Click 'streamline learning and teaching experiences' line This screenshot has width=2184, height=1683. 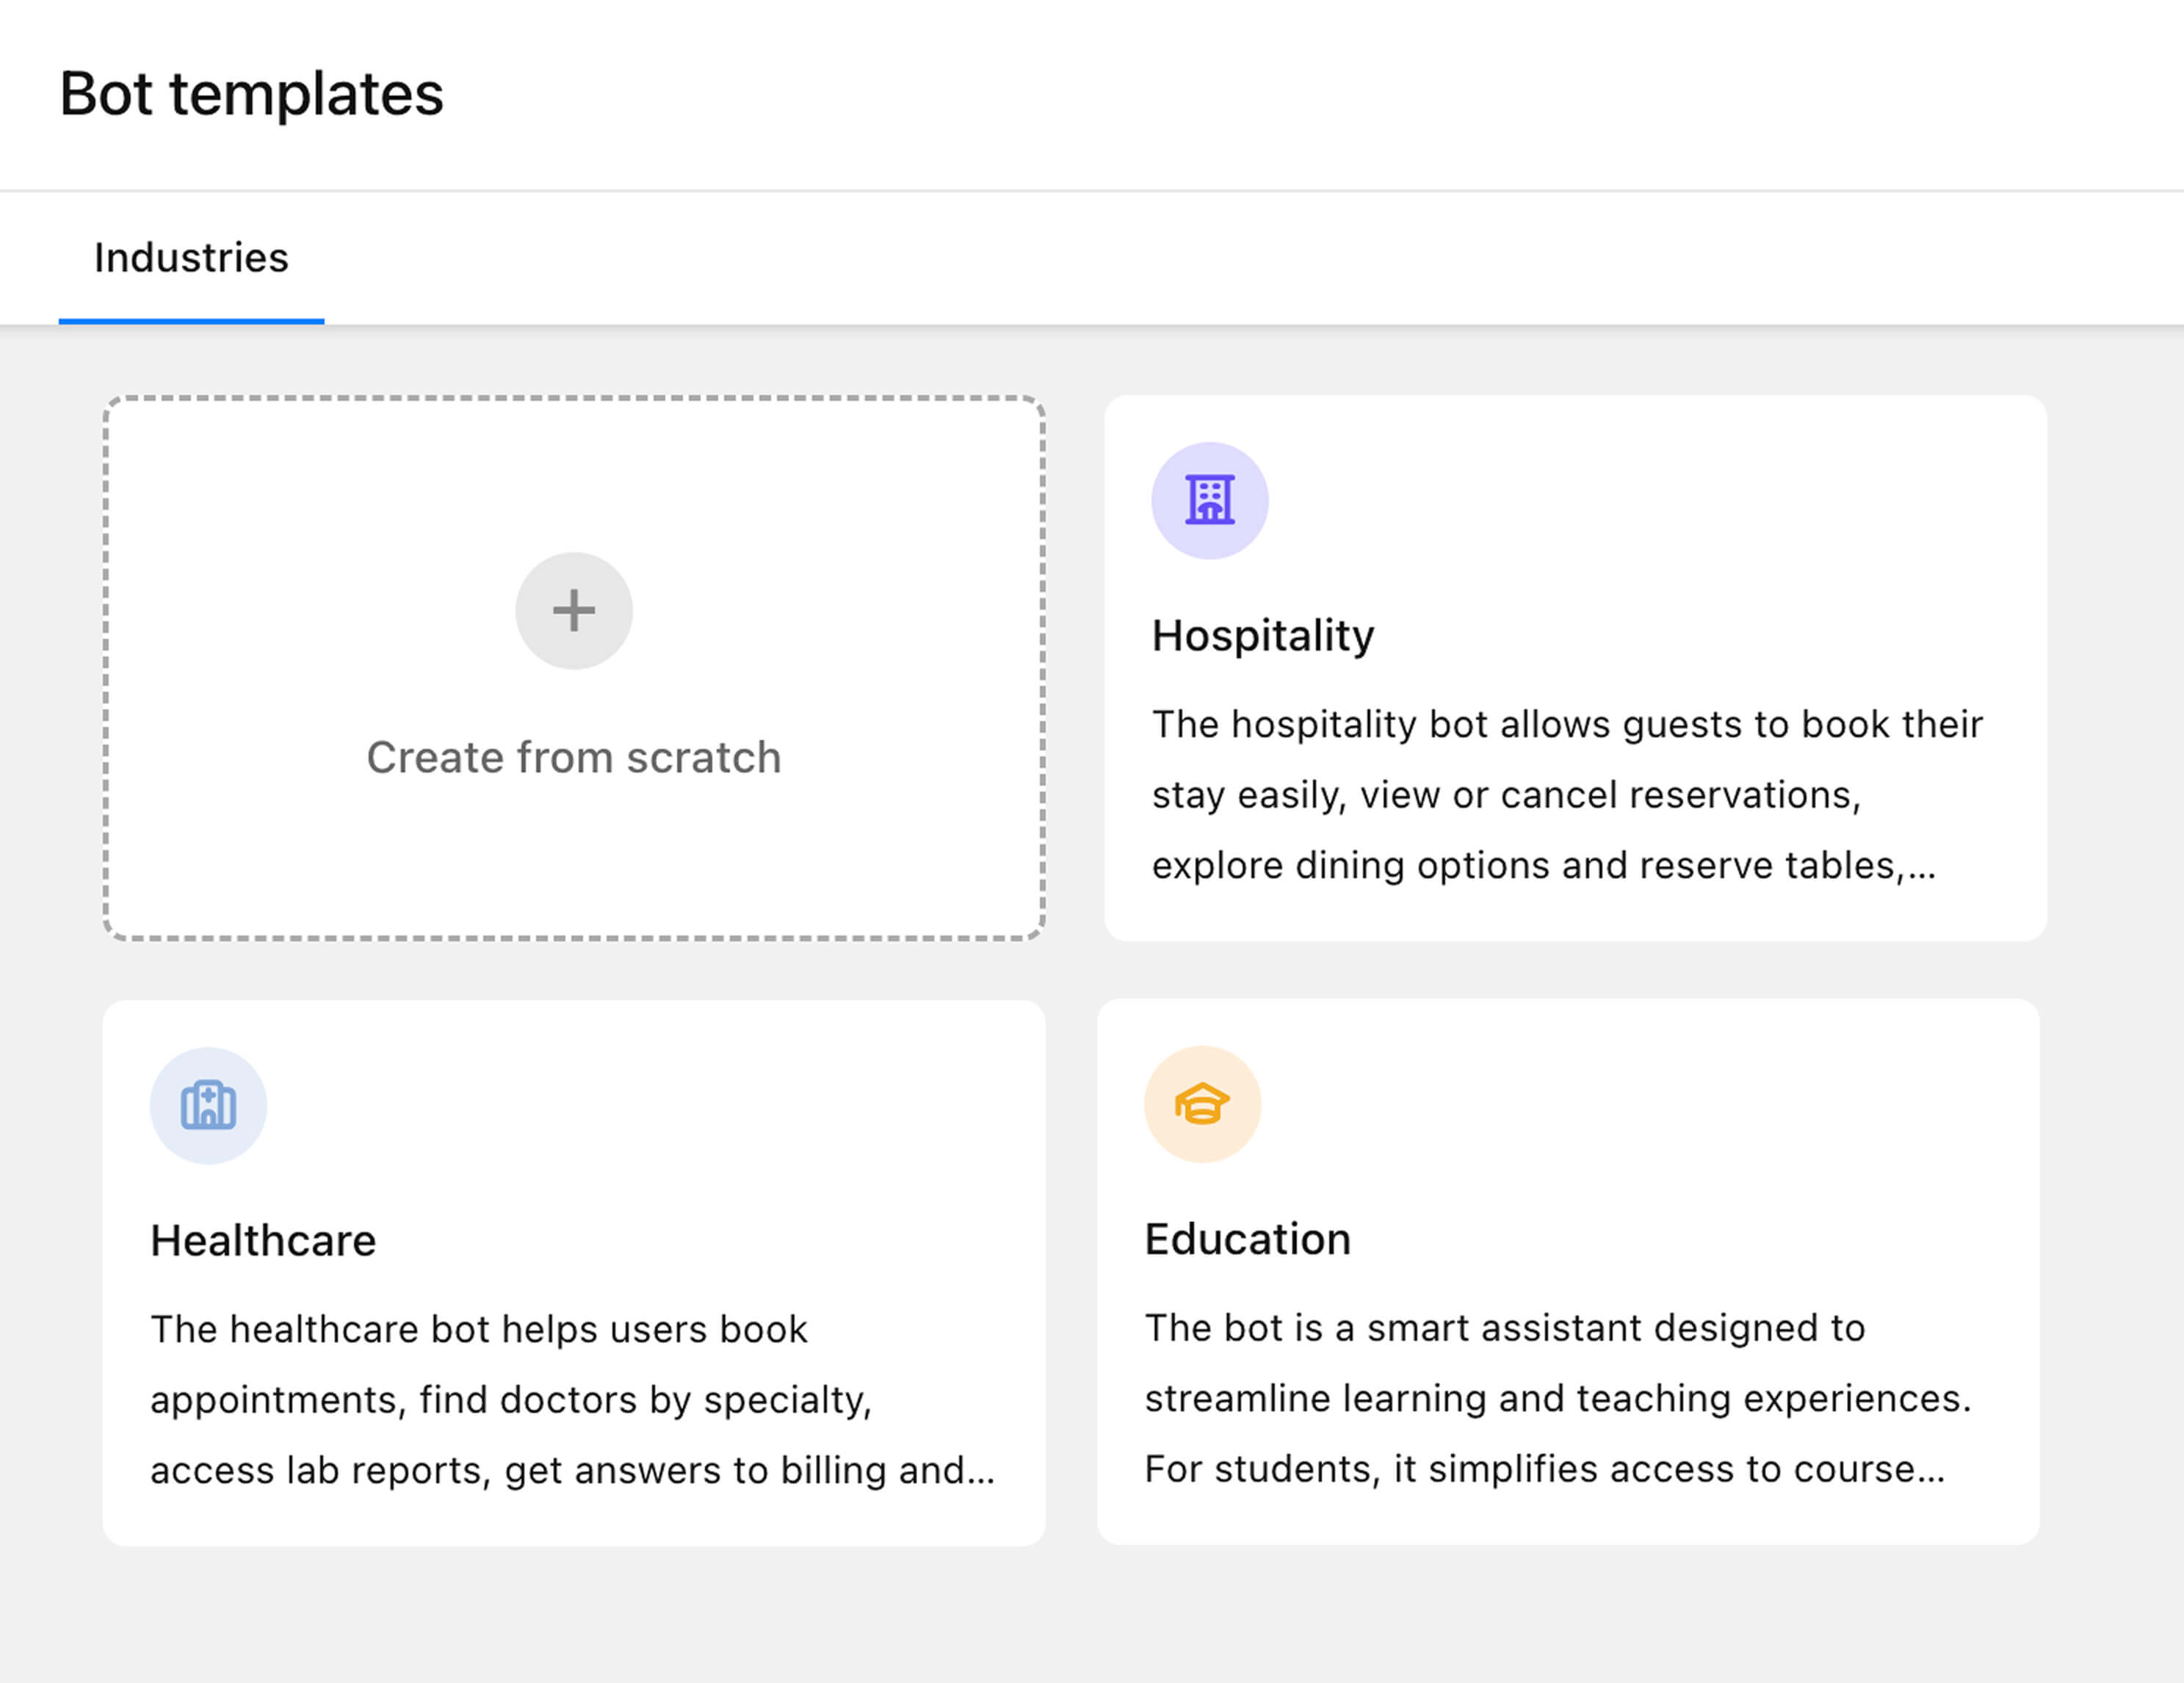point(1557,1398)
